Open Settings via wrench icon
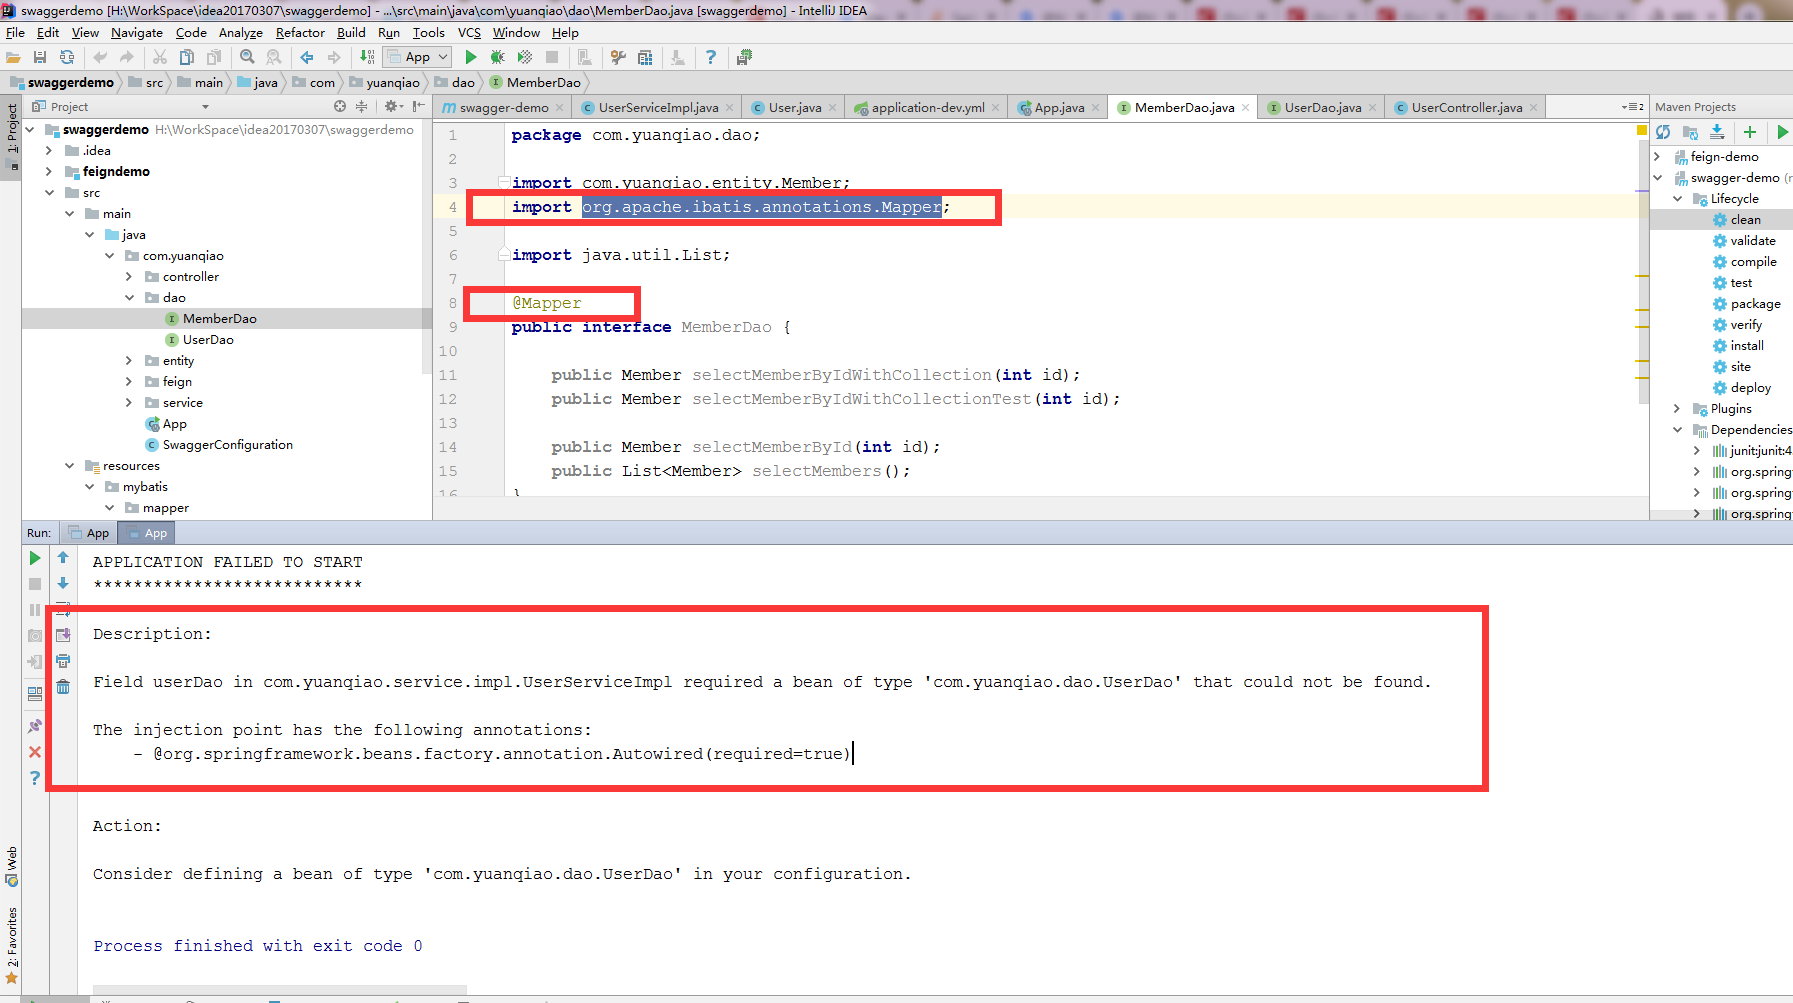Viewport: 1793px width, 1003px height. 618,58
